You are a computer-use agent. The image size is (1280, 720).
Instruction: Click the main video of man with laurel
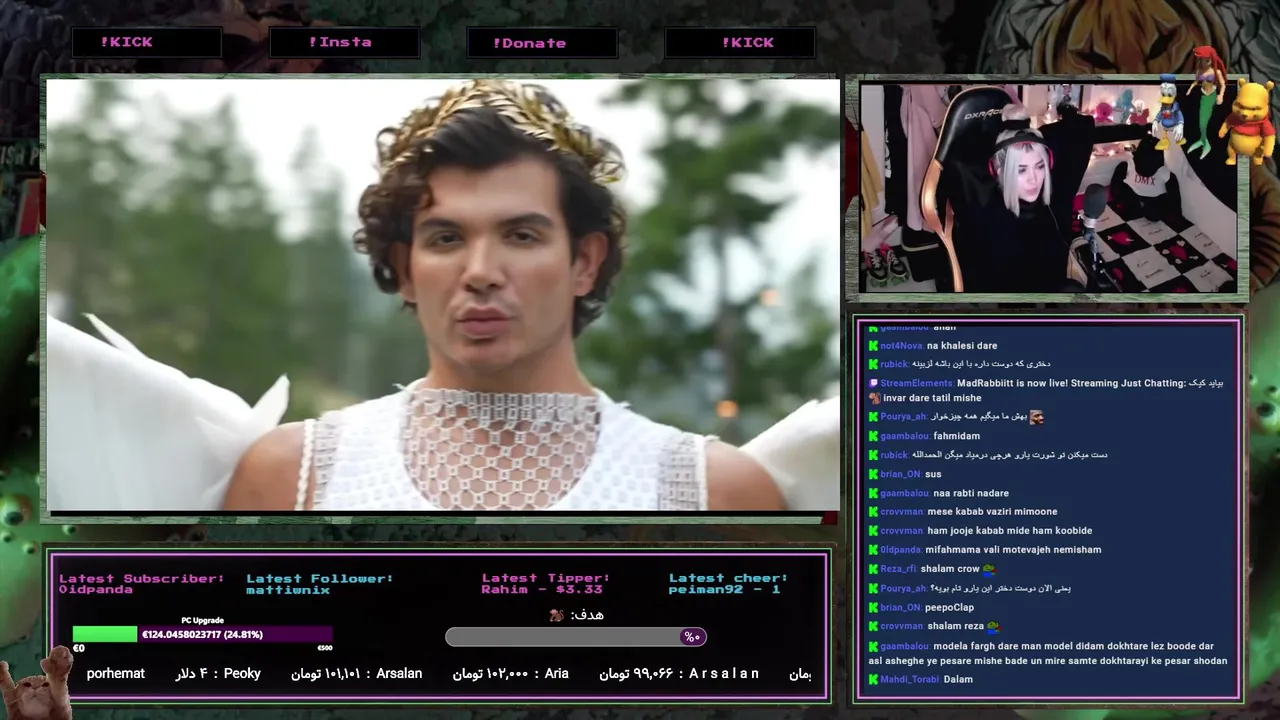pos(443,295)
